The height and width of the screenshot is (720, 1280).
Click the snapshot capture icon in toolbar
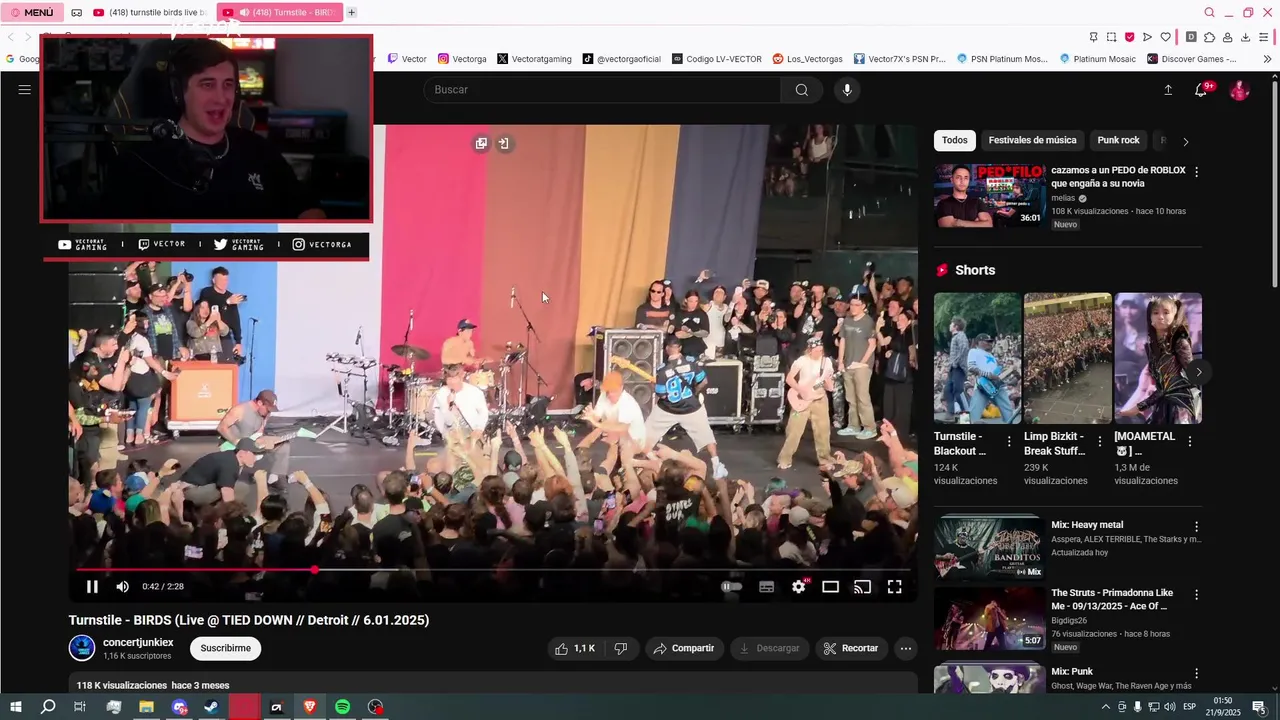pos(1111,37)
